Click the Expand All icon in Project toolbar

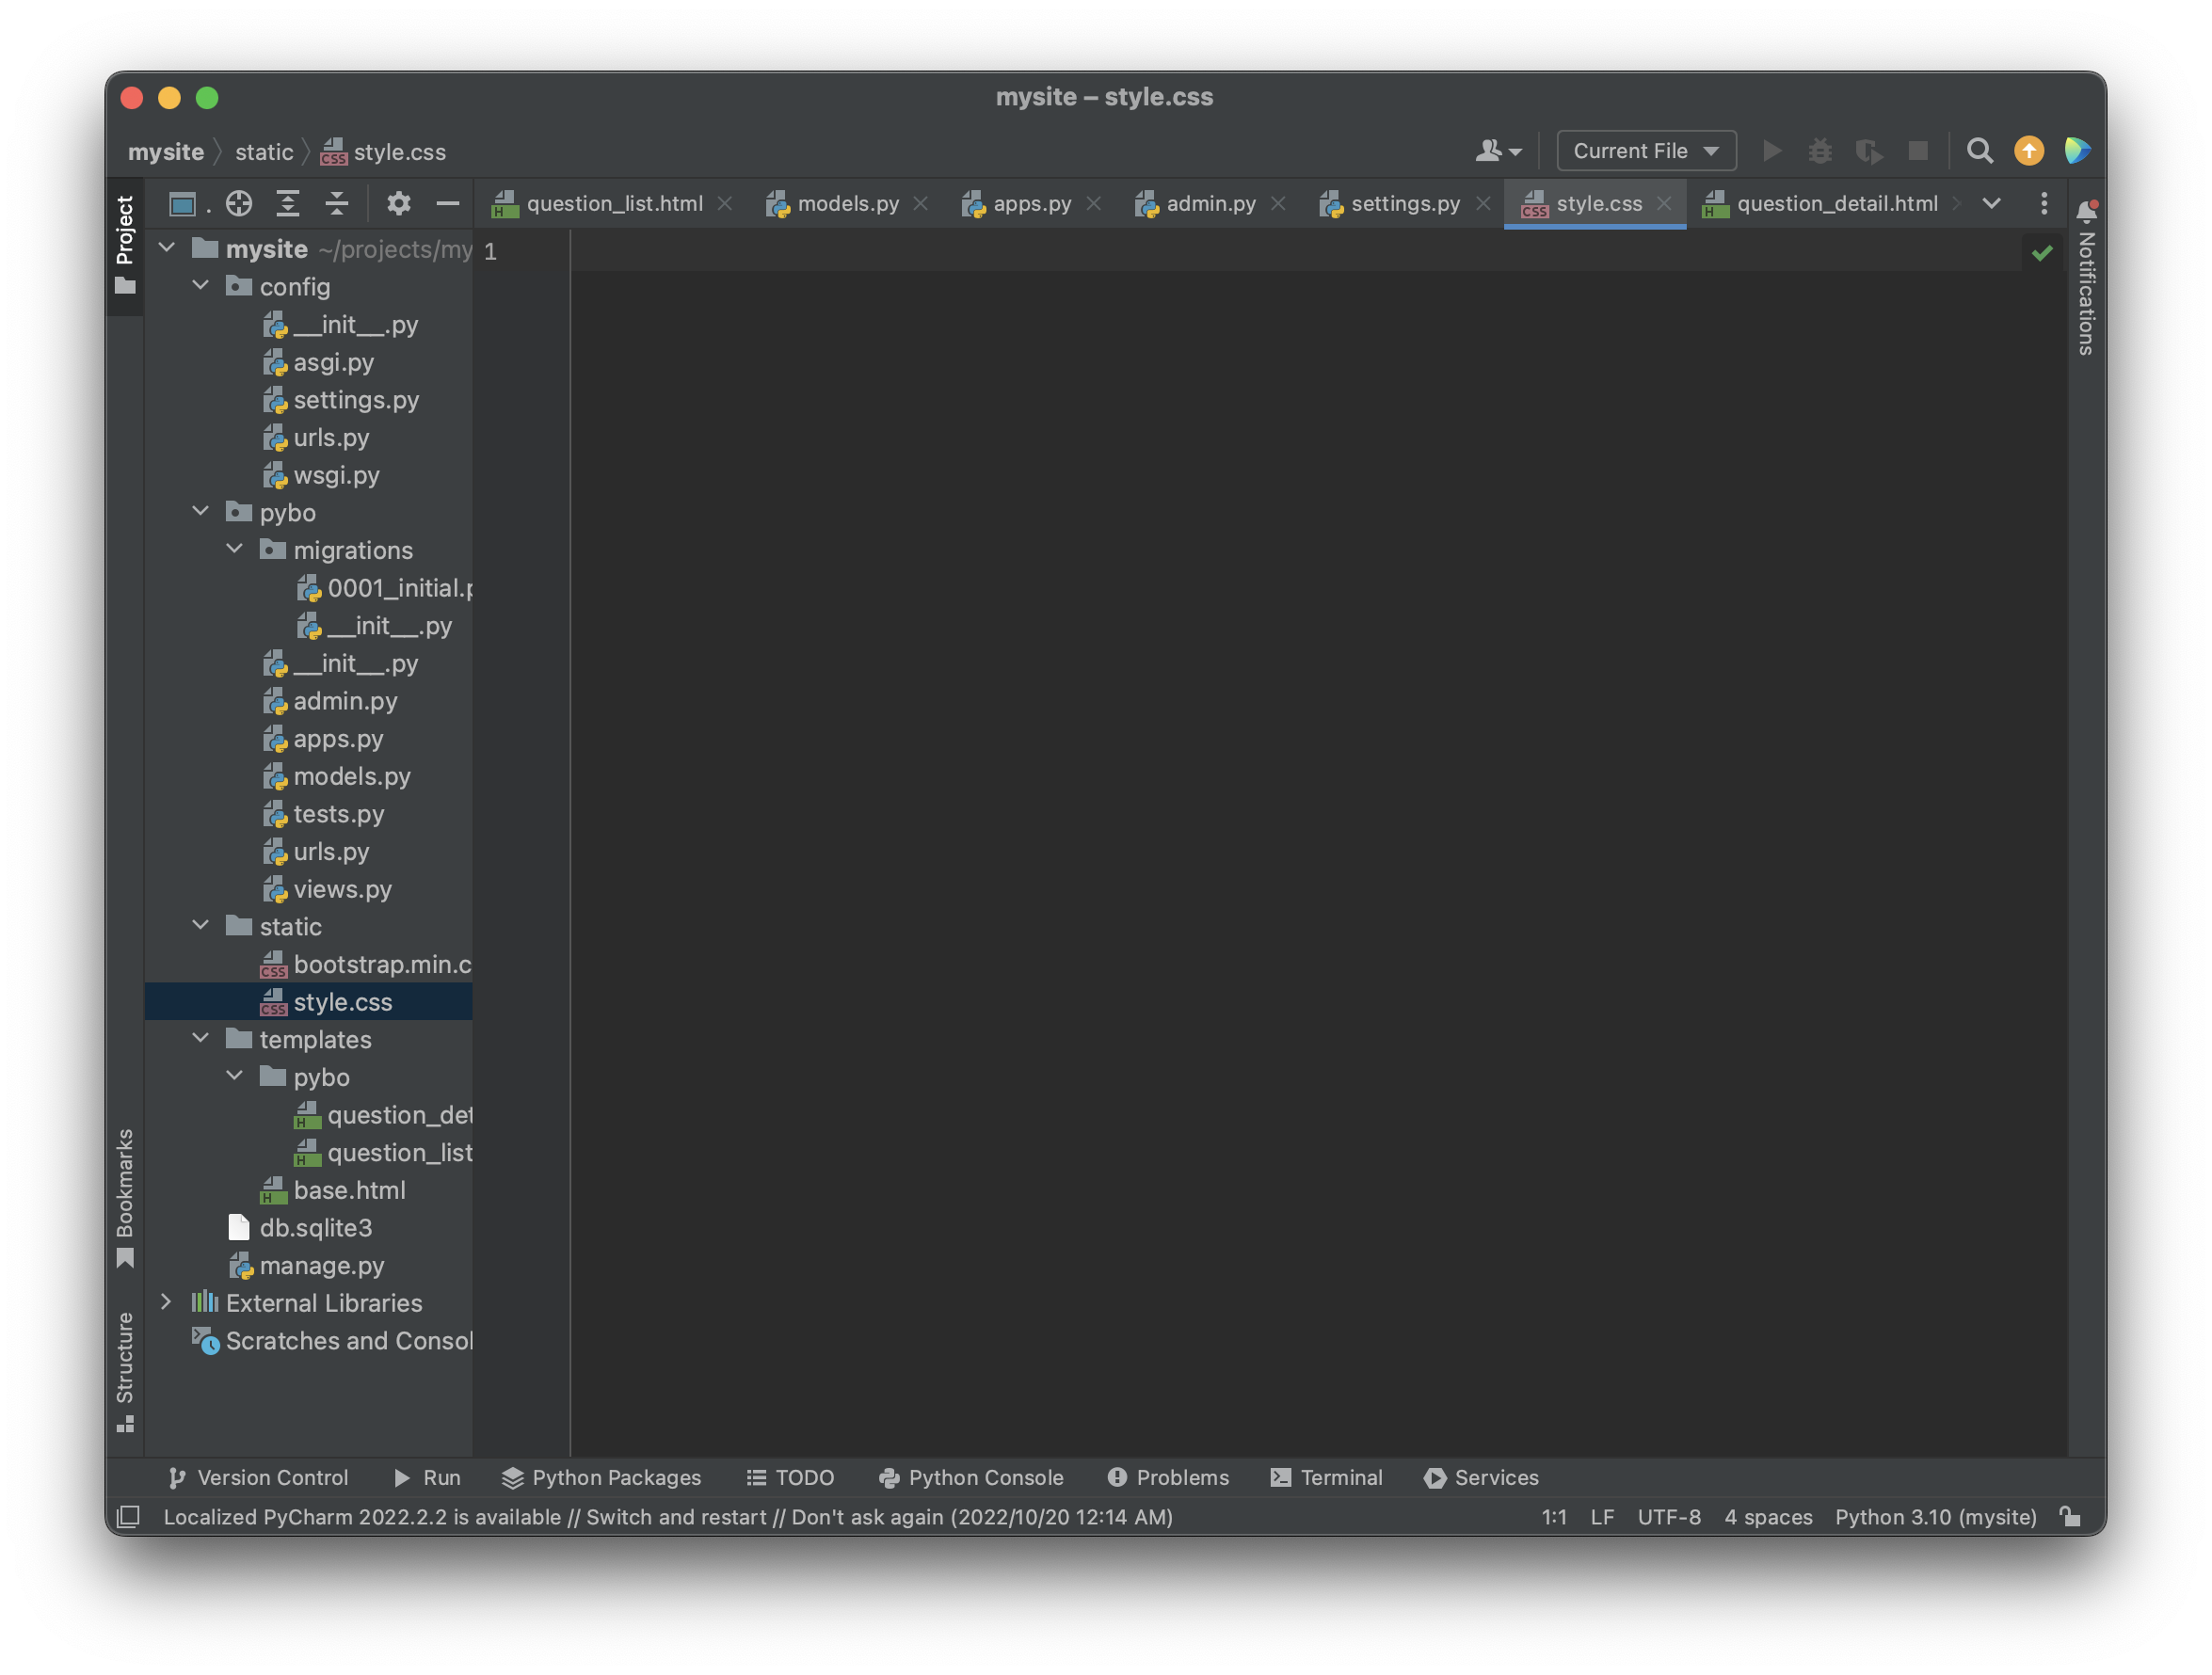pyautogui.click(x=288, y=204)
